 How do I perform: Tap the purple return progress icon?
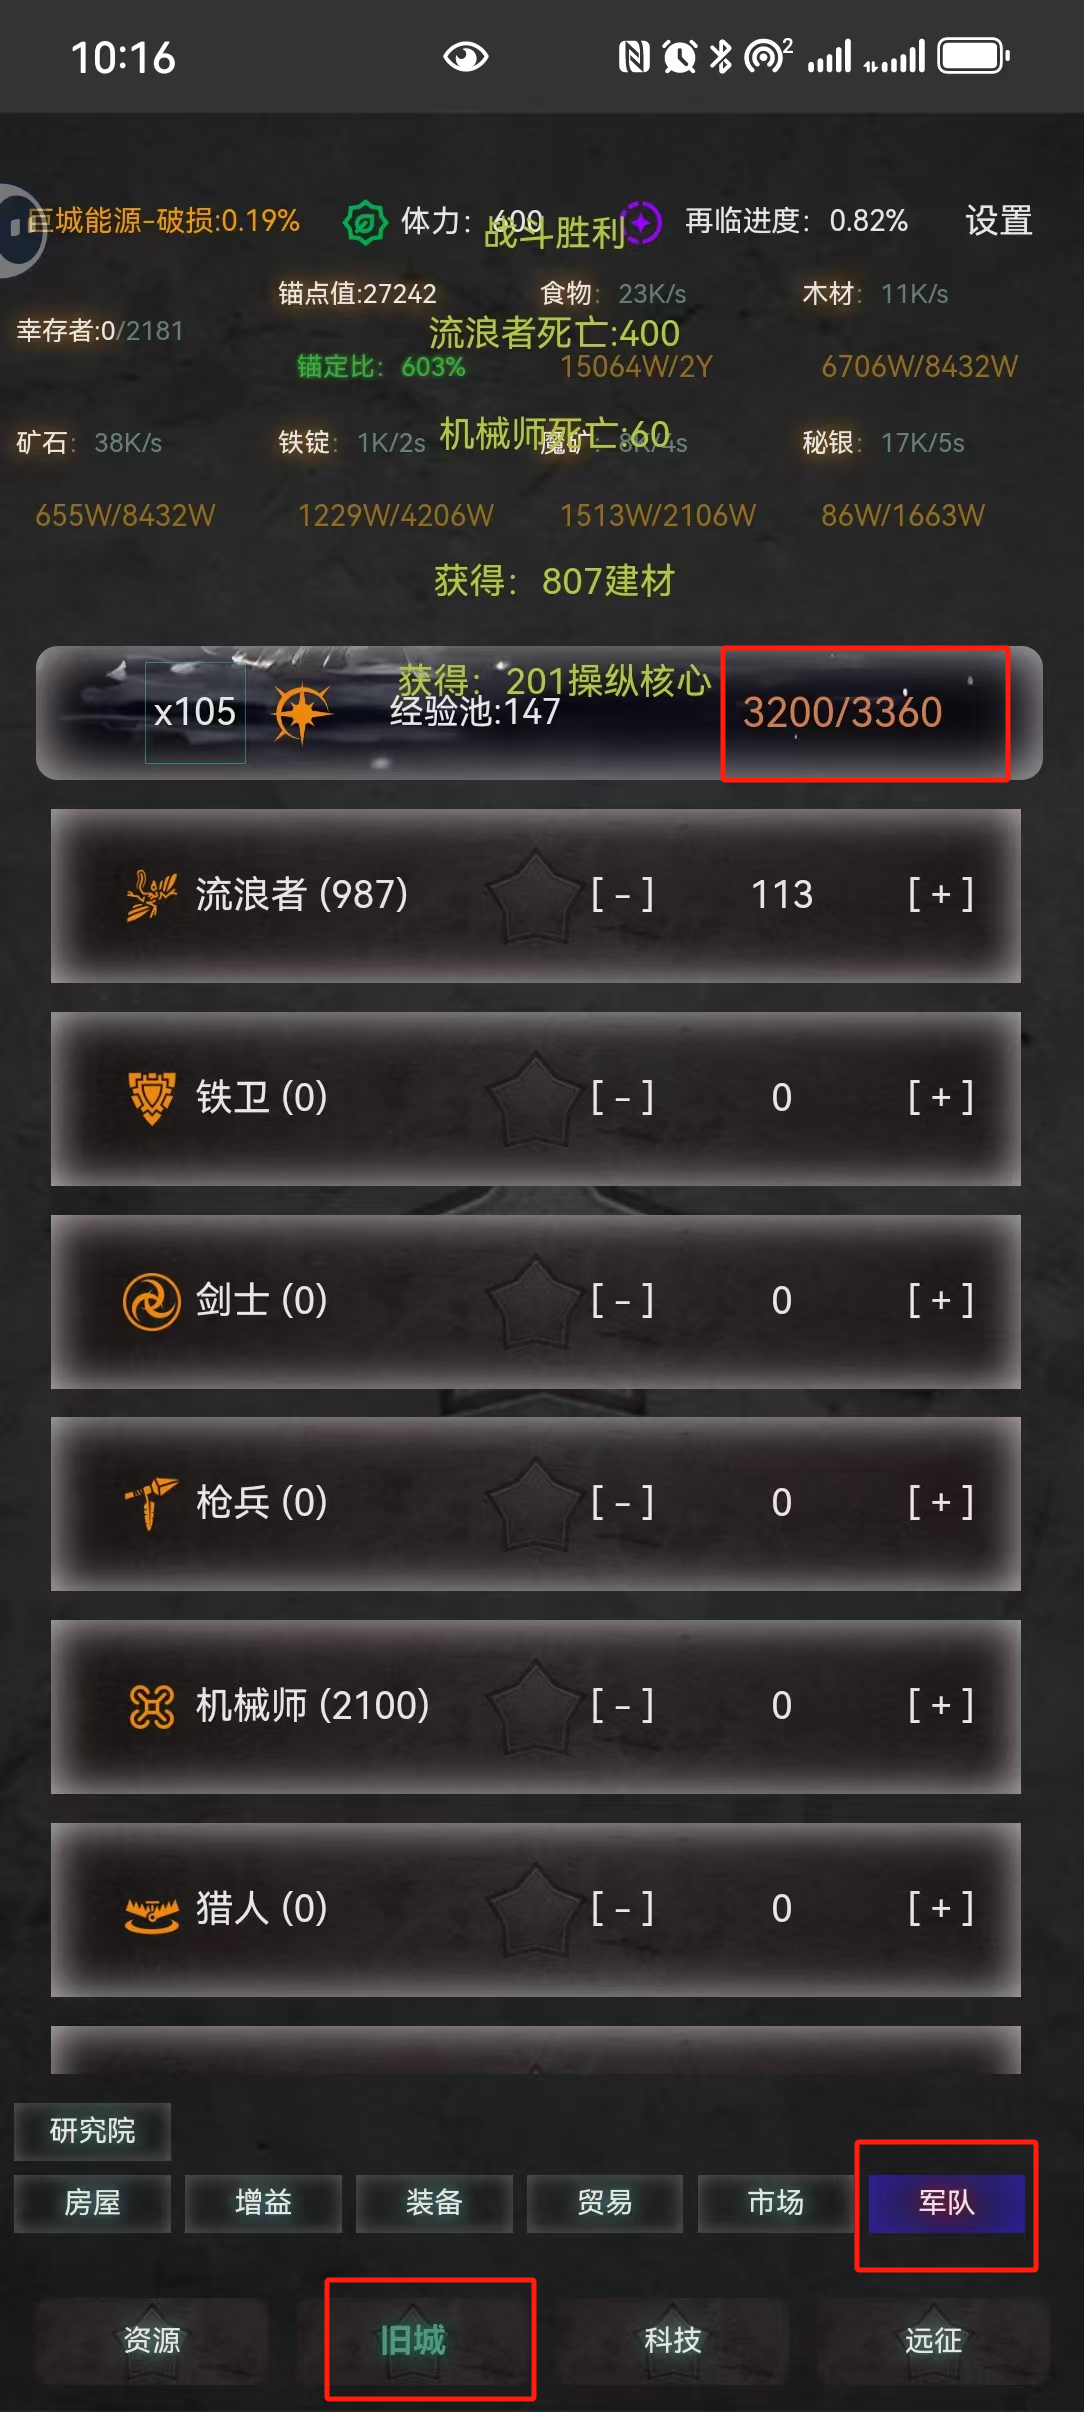pyautogui.click(x=641, y=222)
